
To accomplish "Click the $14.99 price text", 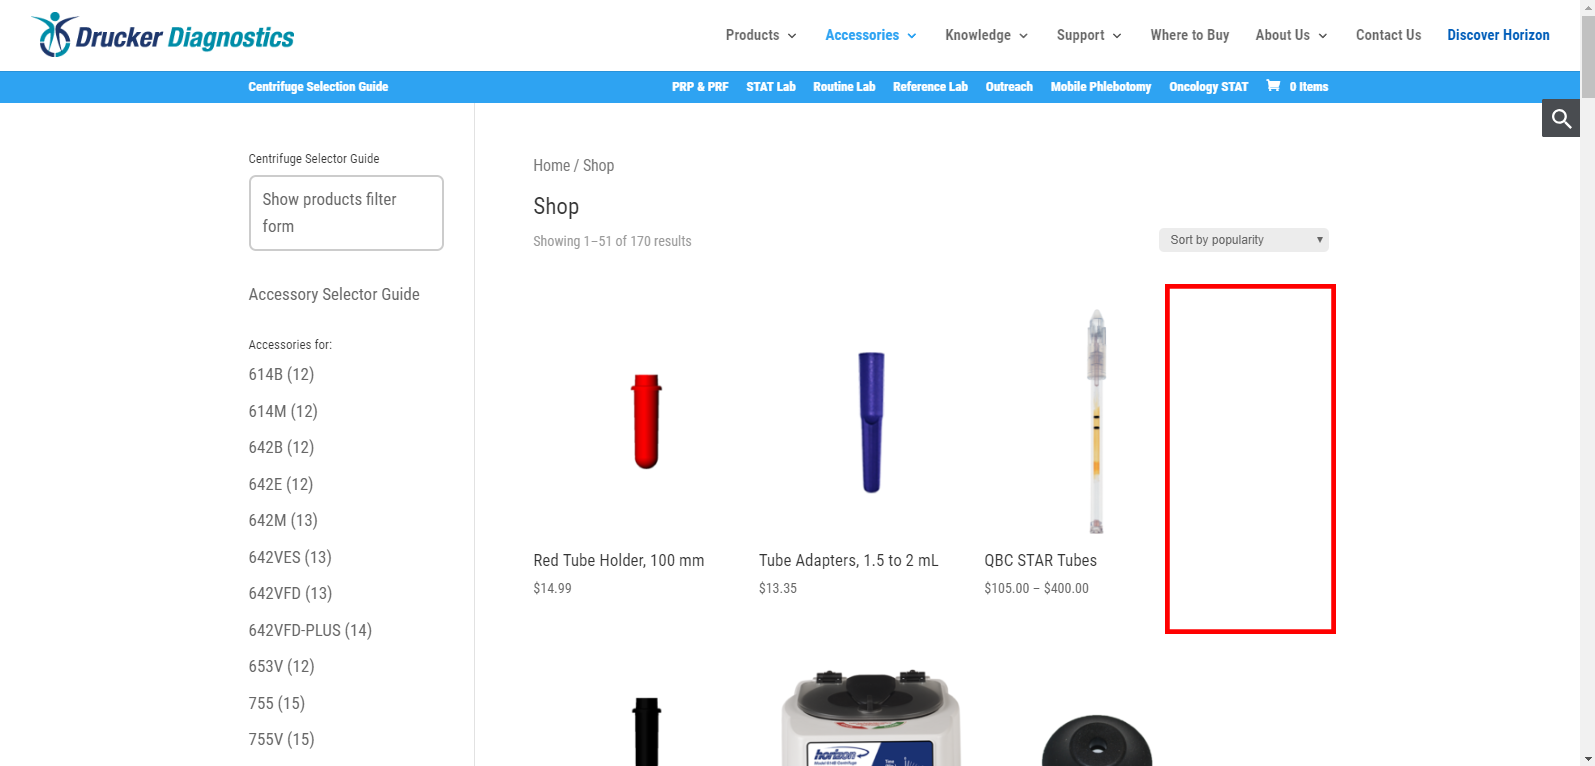I will tap(553, 589).
